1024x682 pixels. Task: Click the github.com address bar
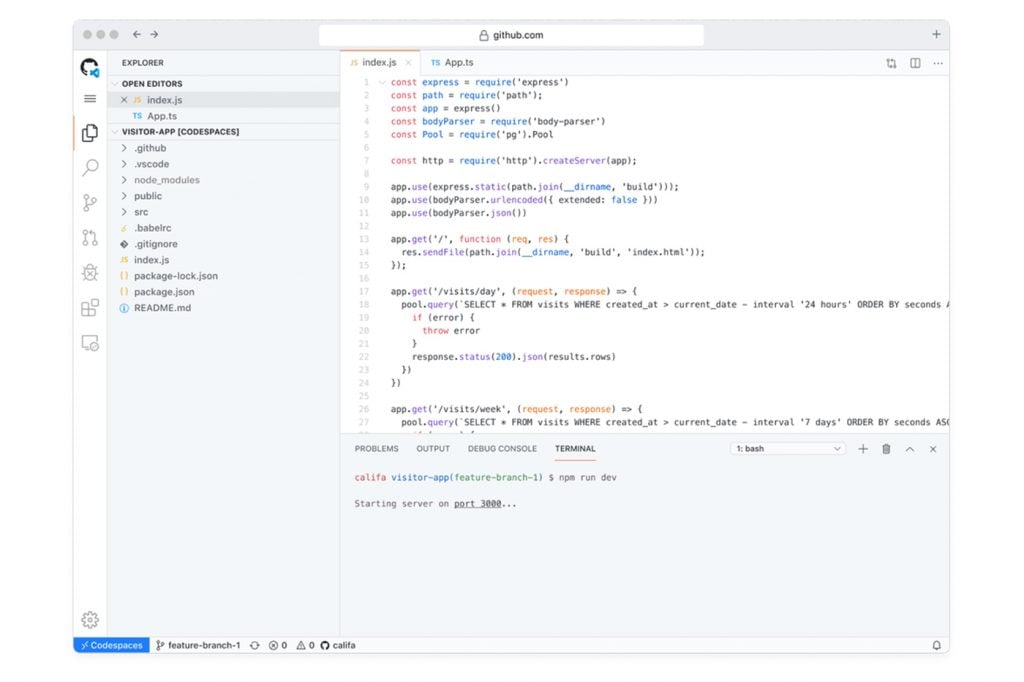pyautogui.click(x=511, y=35)
